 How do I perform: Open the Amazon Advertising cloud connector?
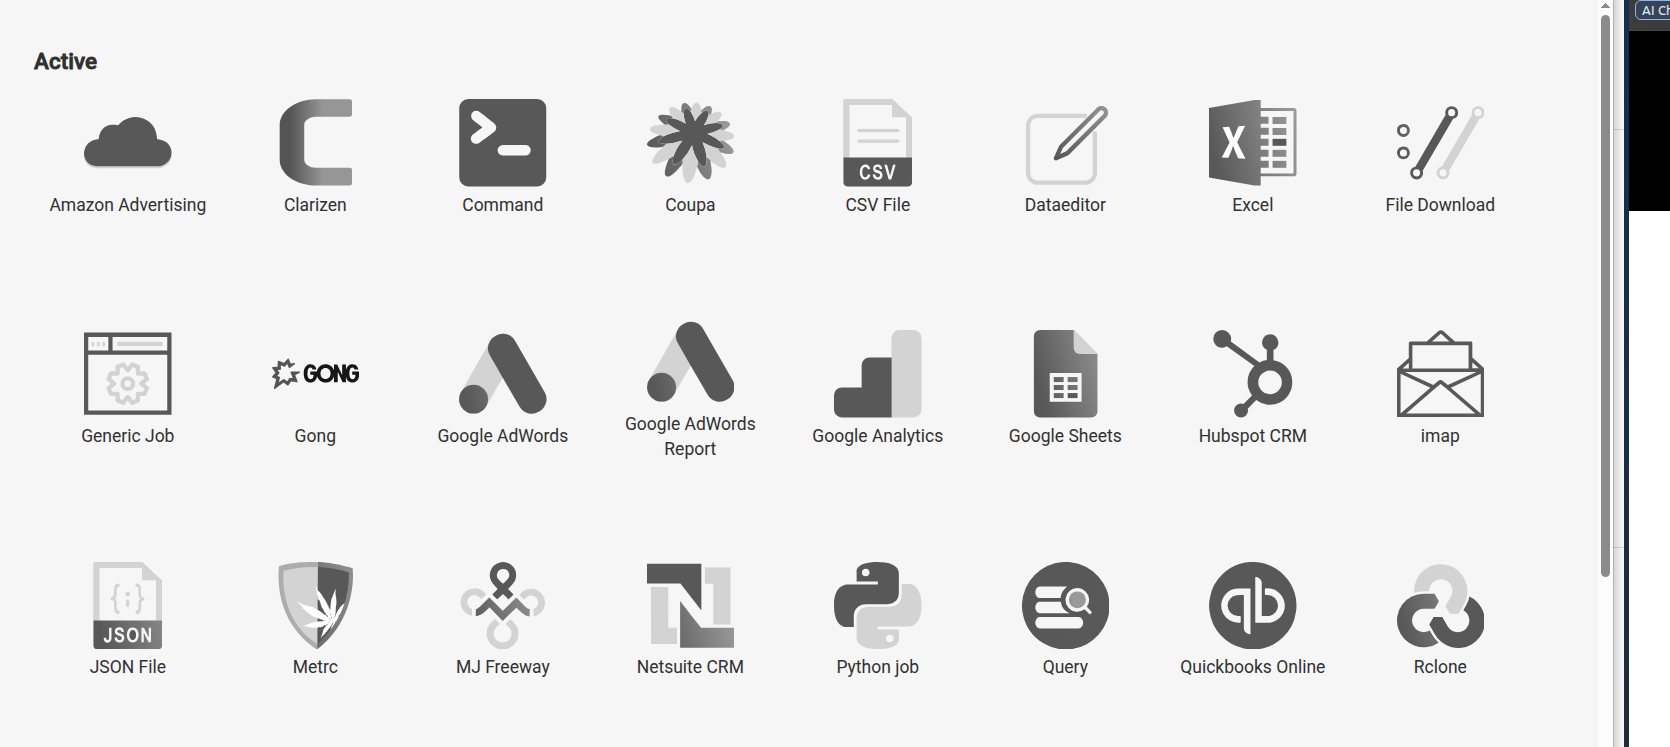tap(128, 142)
